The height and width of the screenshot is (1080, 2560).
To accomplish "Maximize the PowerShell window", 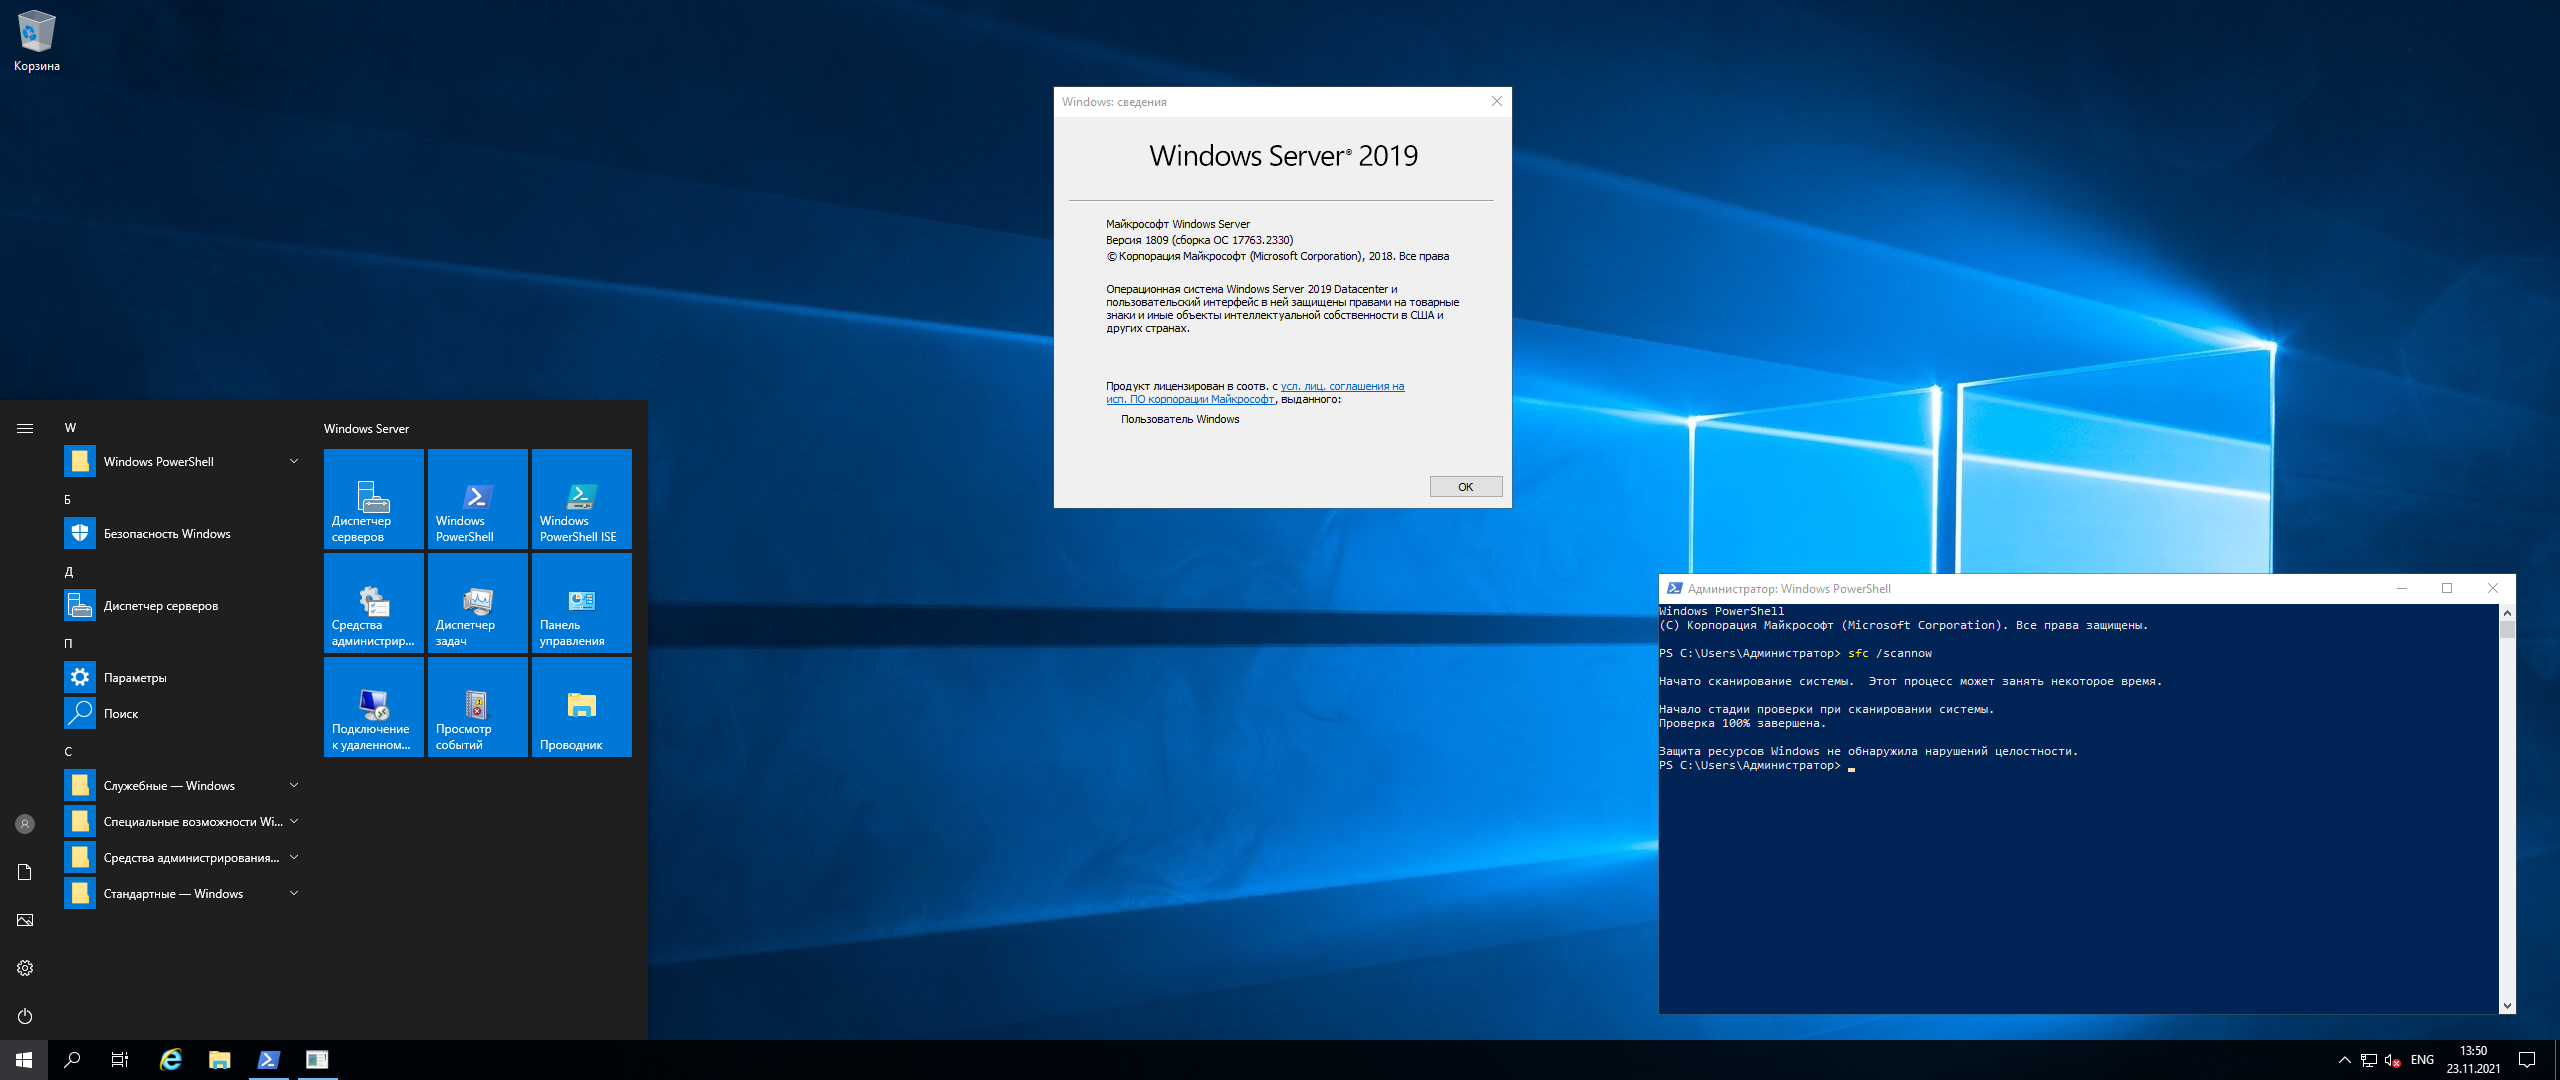I will coord(2447,588).
